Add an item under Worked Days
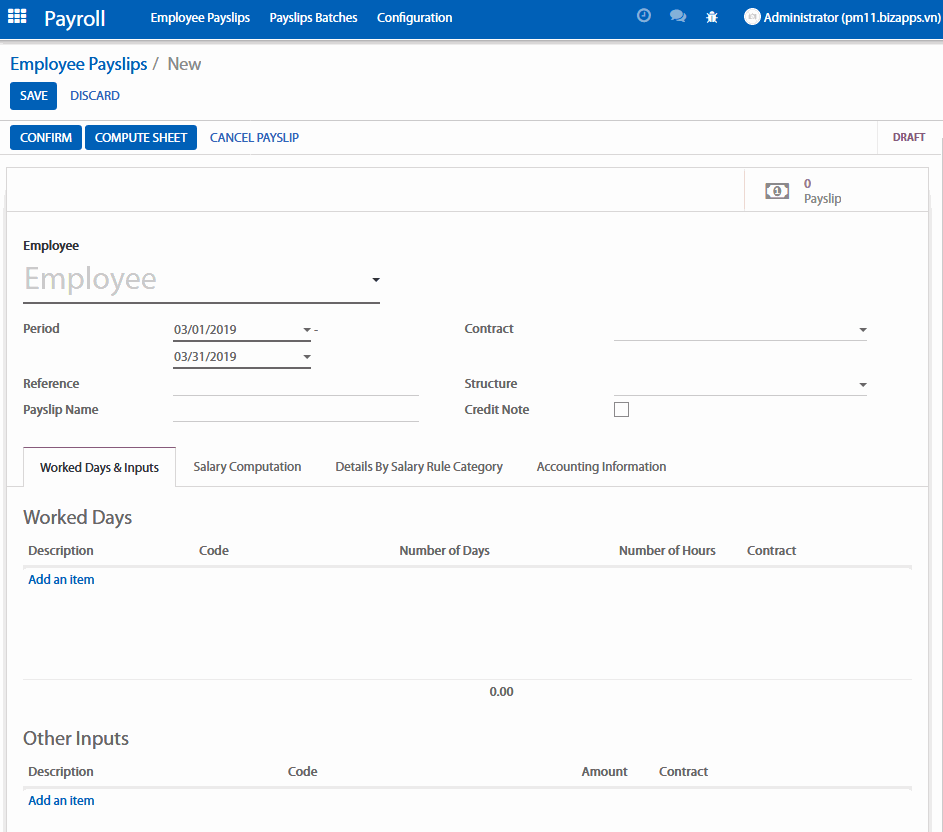 tap(61, 580)
